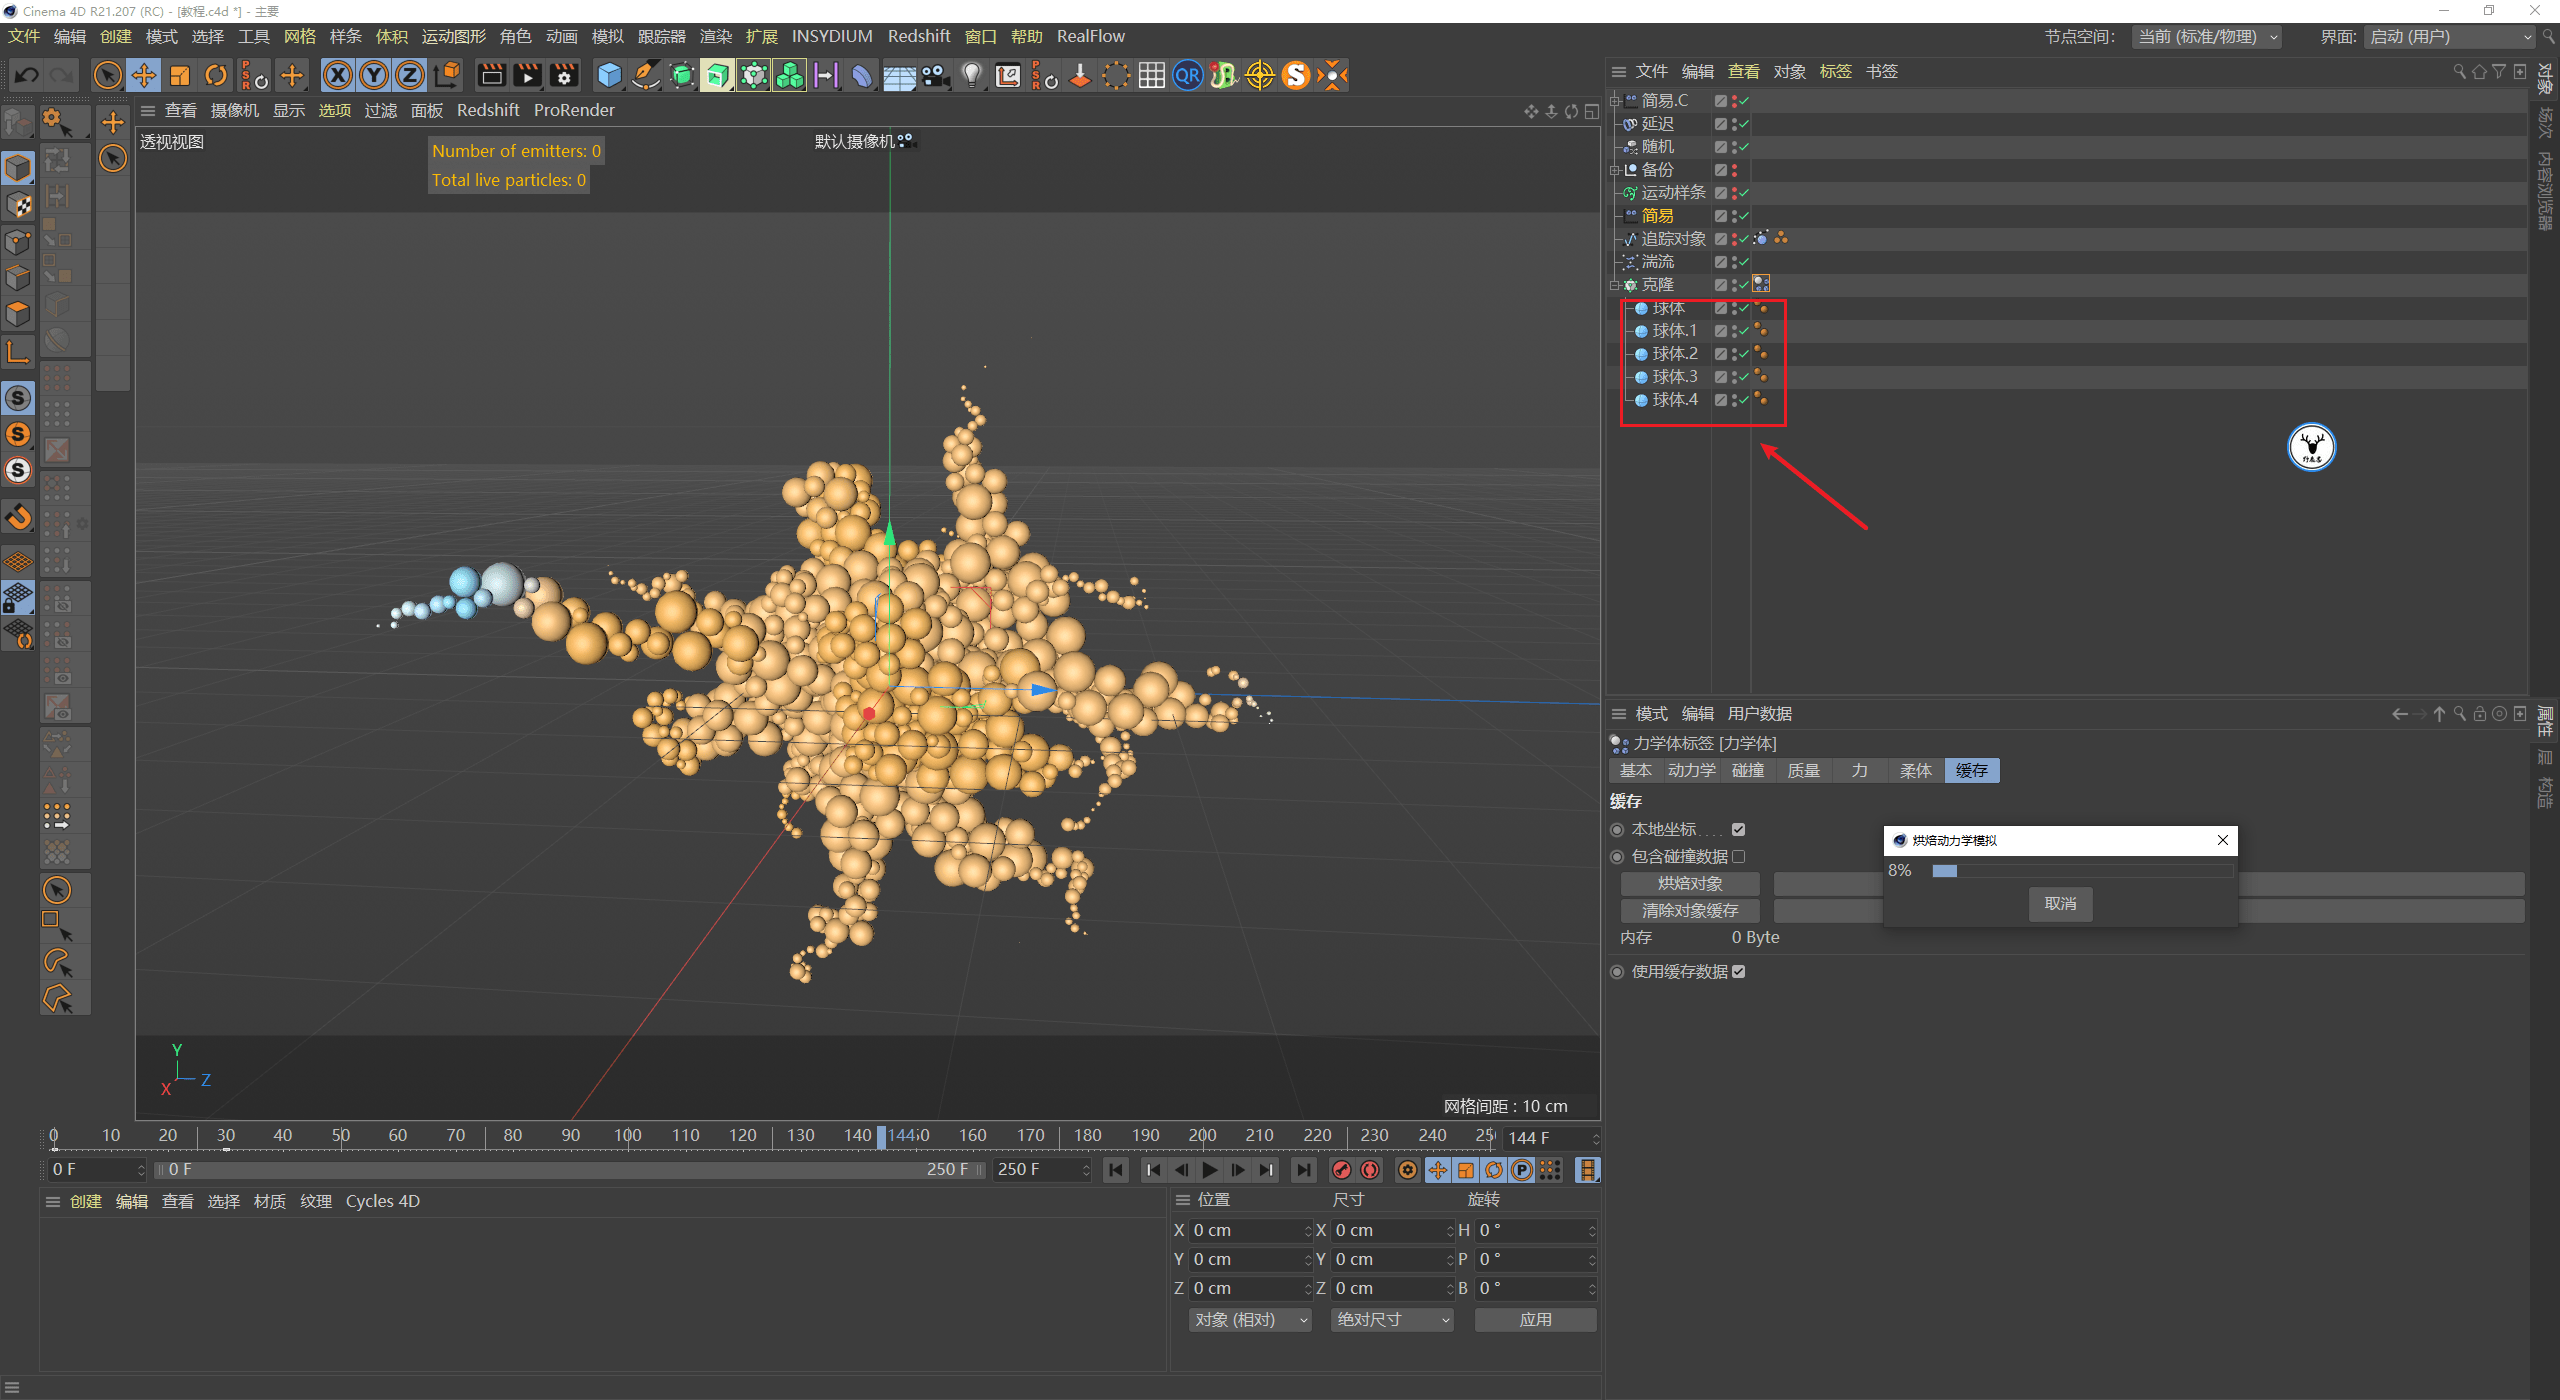The height and width of the screenshot is (1400, 2560).
Task: Click the Camera icon in the toolbar
Action: (937, 75)
